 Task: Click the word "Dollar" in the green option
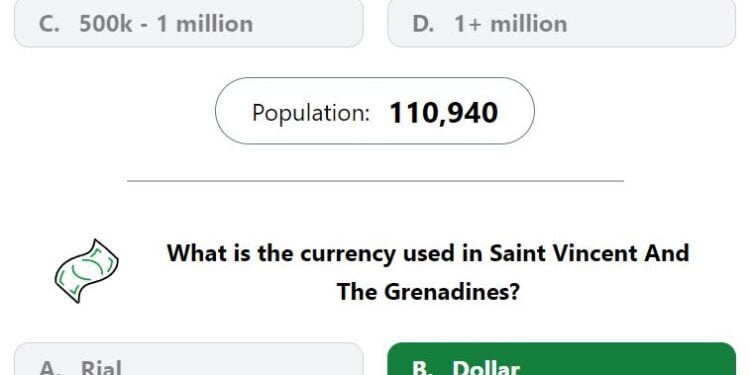[486, 368]
